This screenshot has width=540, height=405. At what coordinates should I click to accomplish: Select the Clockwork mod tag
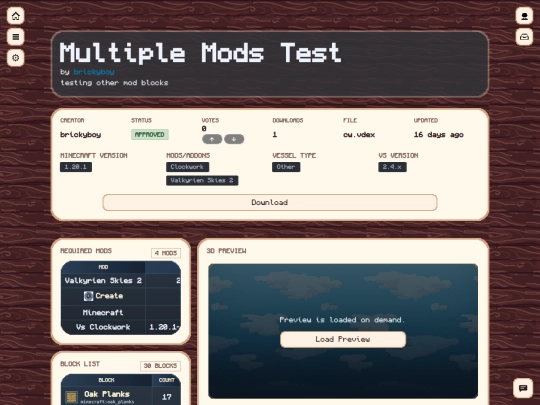187,167
